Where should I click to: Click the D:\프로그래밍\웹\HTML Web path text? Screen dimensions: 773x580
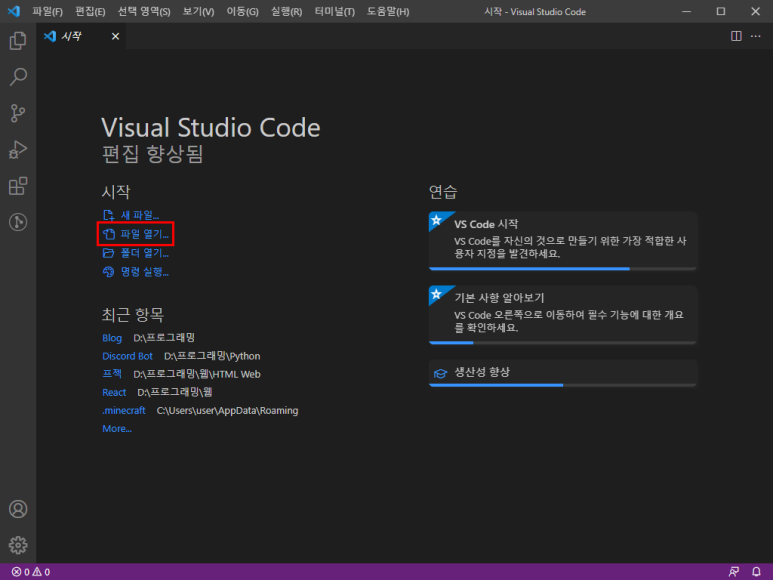(197, 374)
